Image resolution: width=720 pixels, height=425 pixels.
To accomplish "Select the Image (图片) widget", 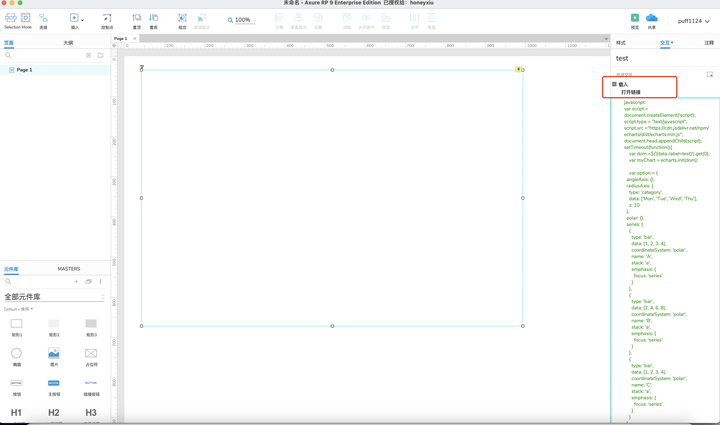I will [x=54, y=357].
